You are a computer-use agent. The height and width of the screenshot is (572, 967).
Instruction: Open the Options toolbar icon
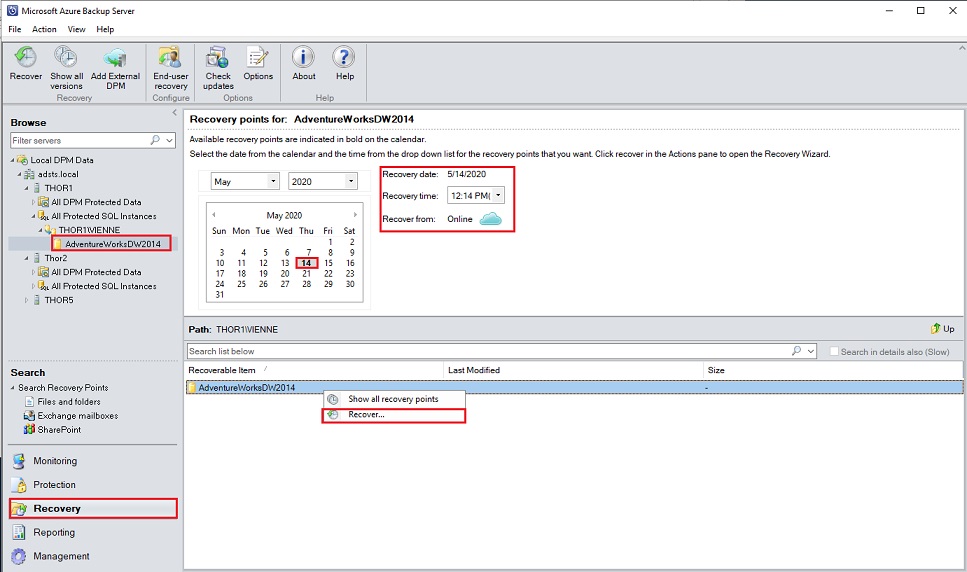(x=258, y=57)
